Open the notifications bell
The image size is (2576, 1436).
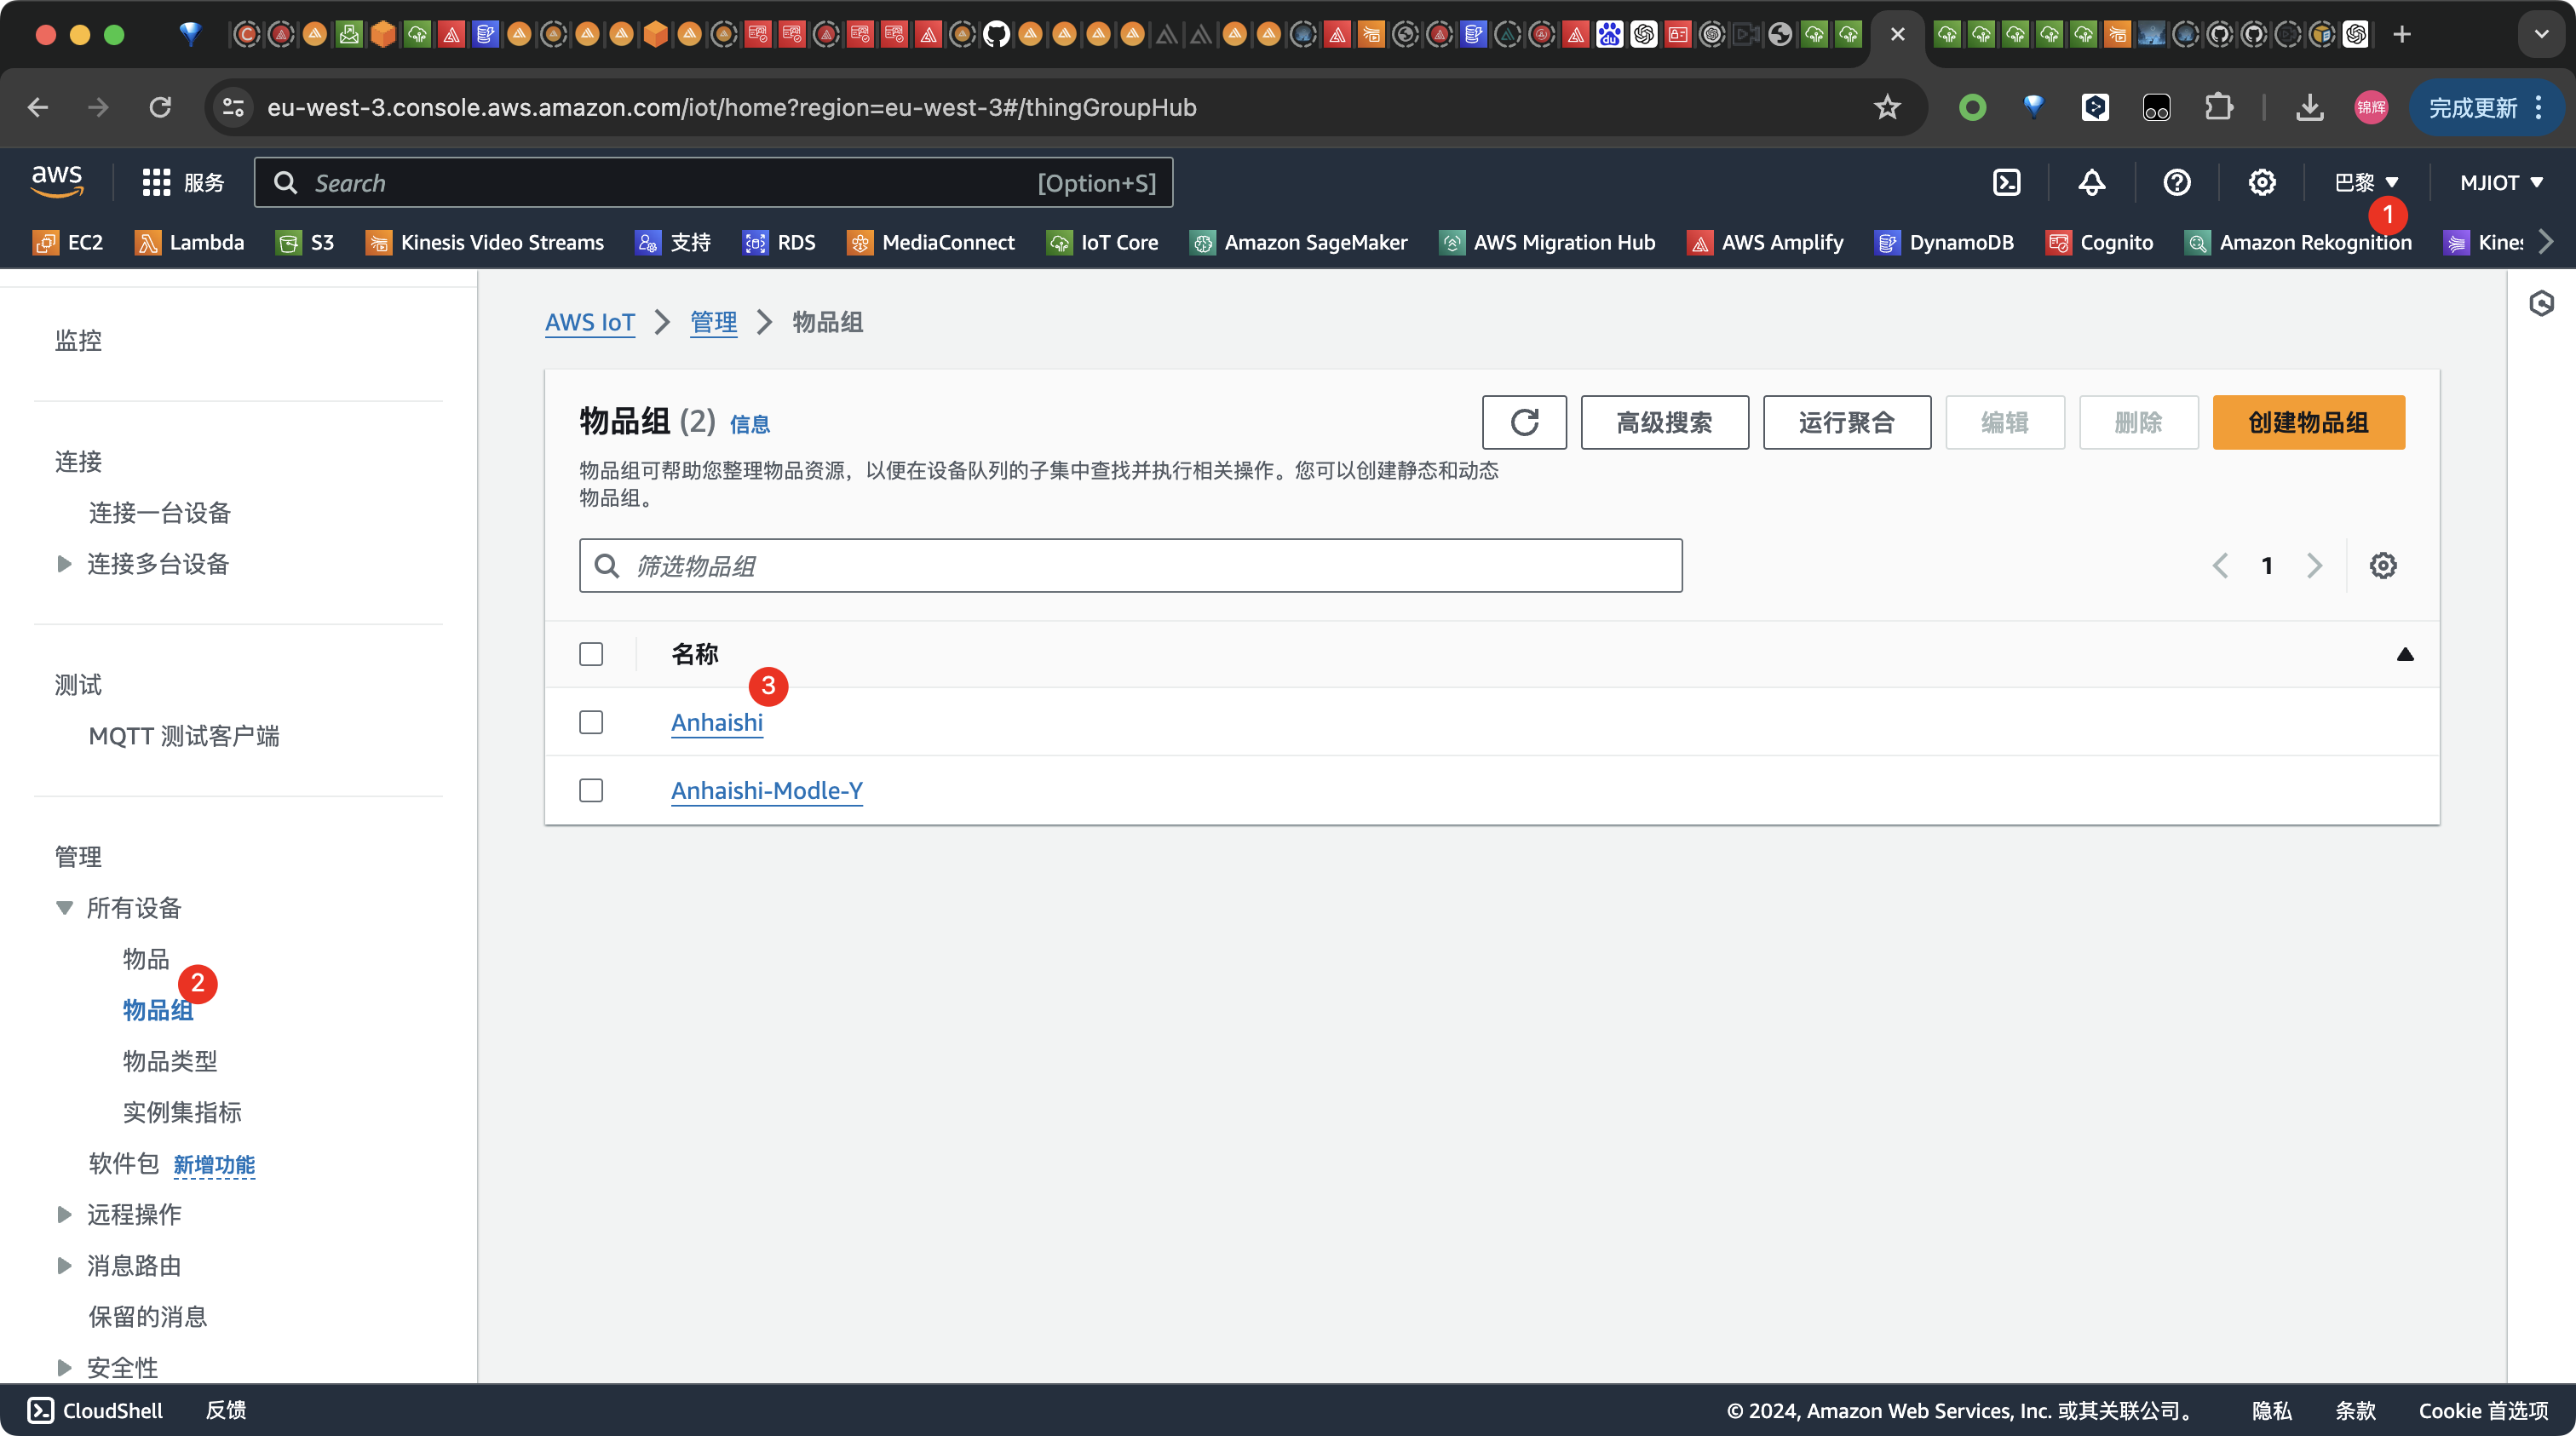pyautogui.click(x=2091, y=182)
